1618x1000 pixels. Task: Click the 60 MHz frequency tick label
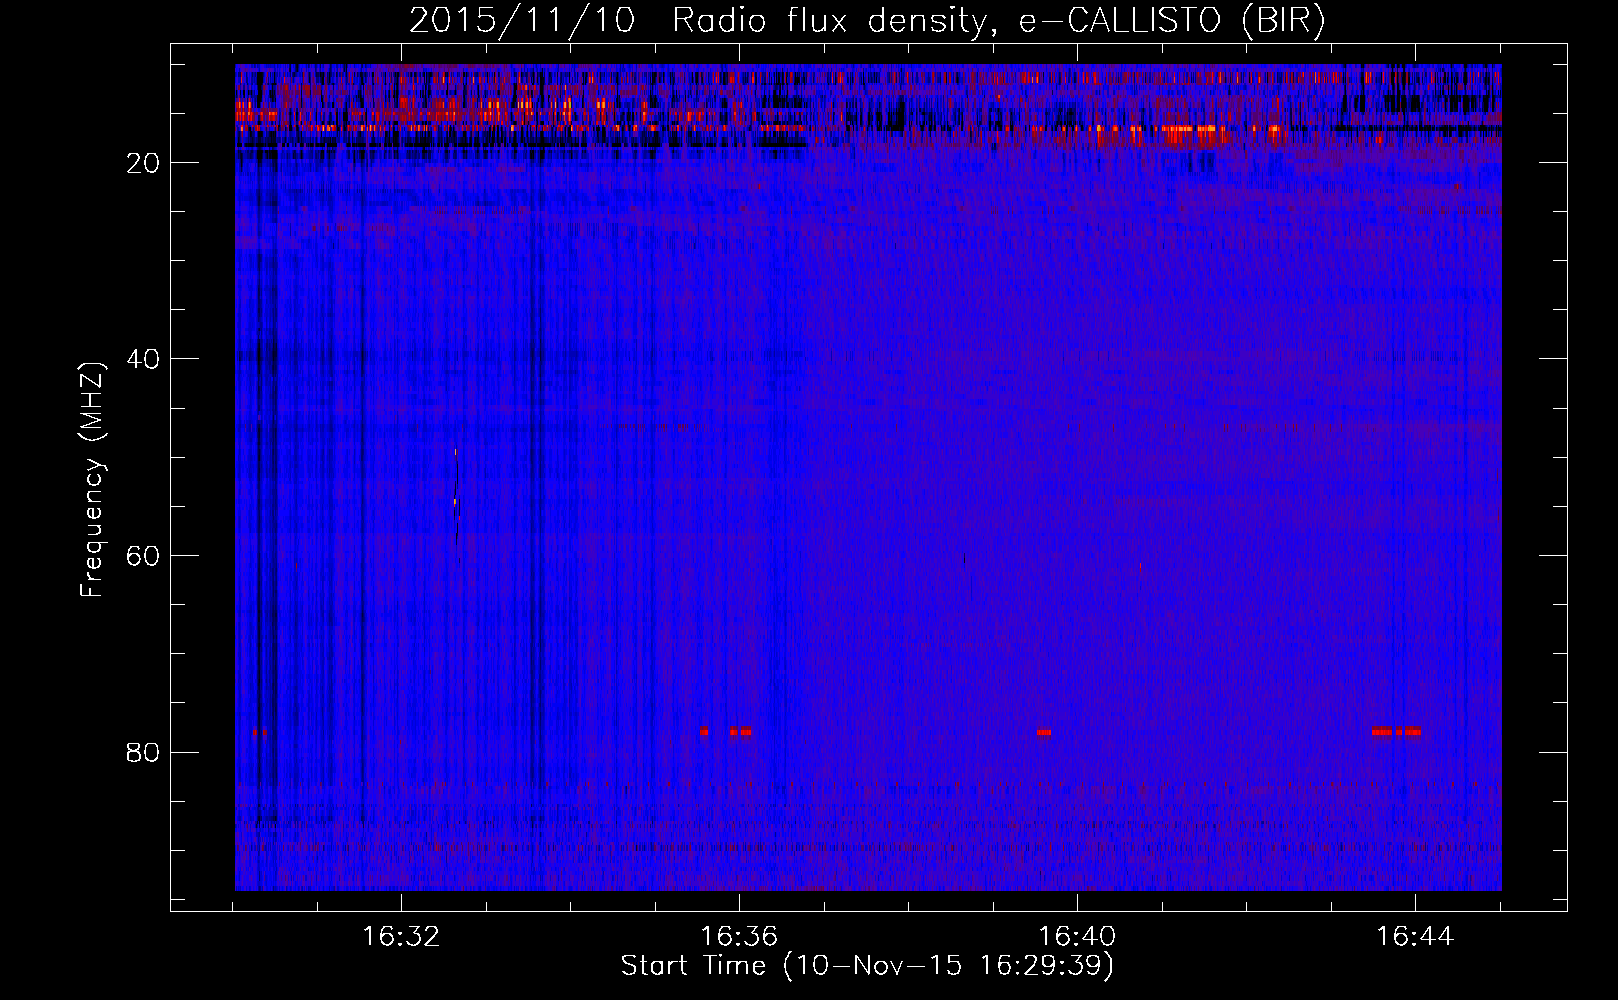(x=143, y=556)
